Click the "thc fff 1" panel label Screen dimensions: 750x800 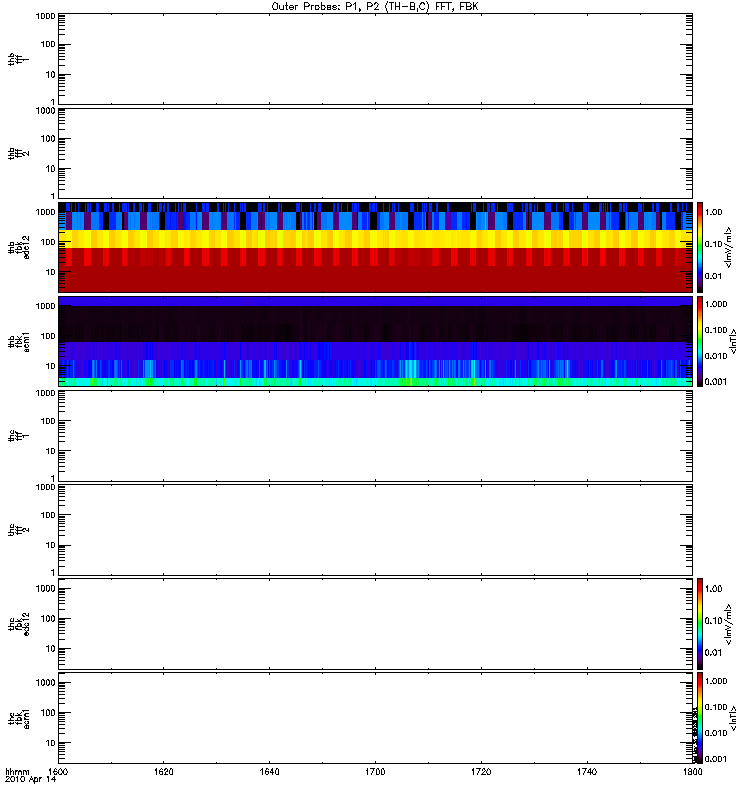point(18,436)
